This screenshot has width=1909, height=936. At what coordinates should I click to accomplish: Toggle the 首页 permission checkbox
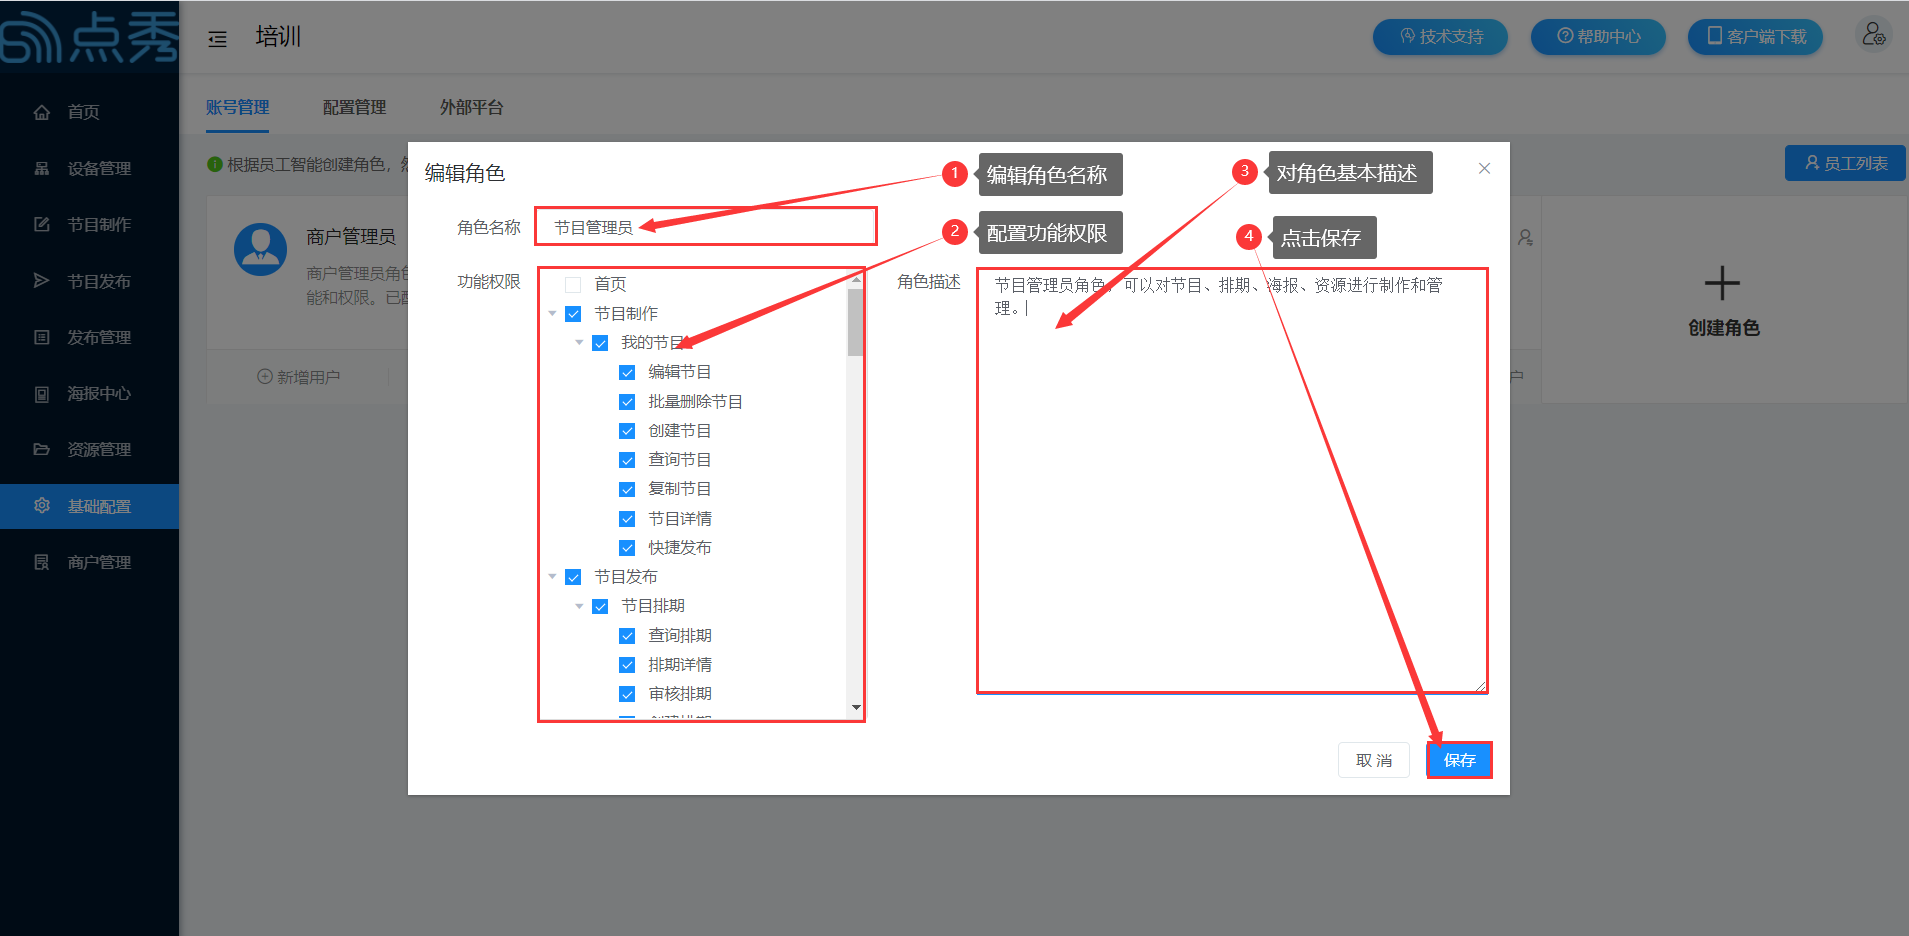click(x=573, y=285)
